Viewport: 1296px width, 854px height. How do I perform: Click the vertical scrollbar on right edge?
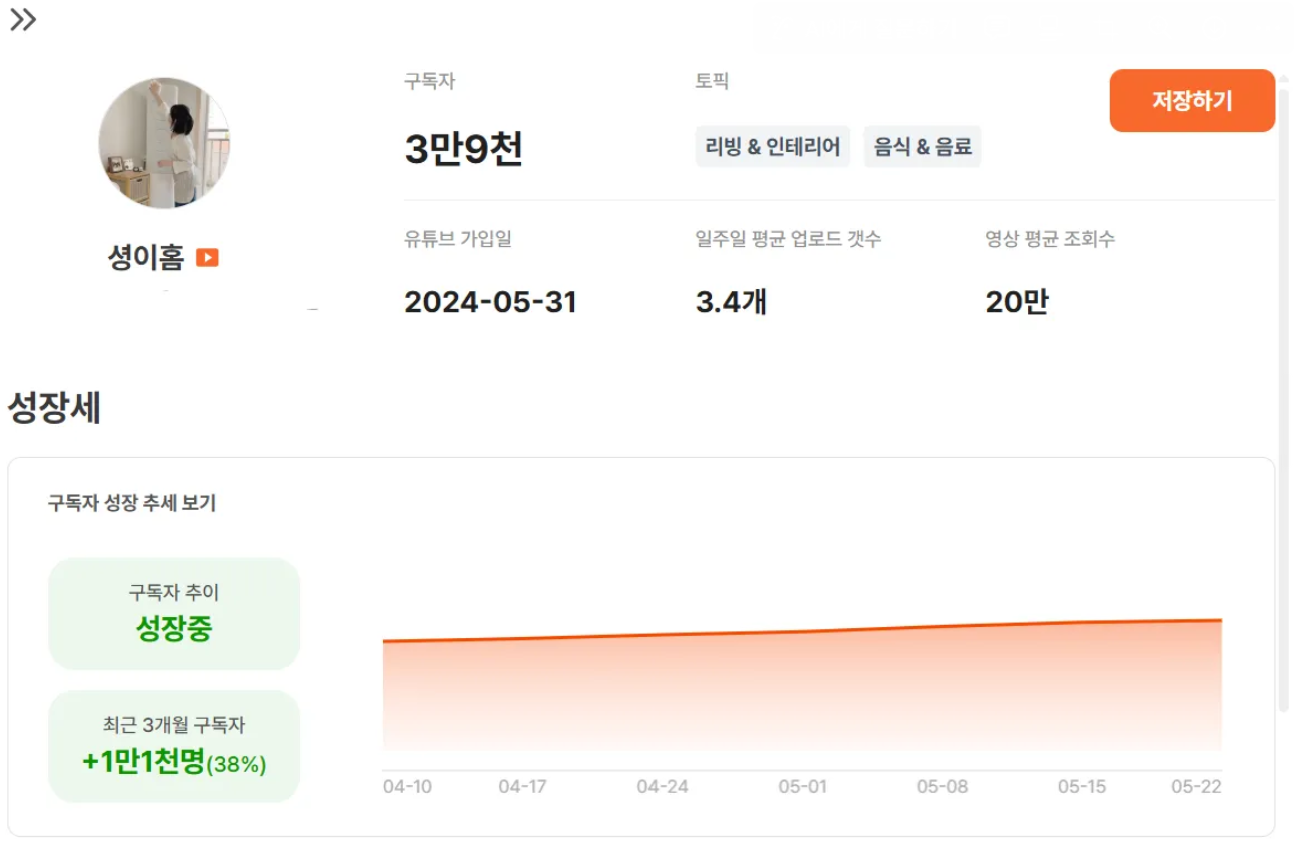pyautogui.click(x=1284, y=400)
